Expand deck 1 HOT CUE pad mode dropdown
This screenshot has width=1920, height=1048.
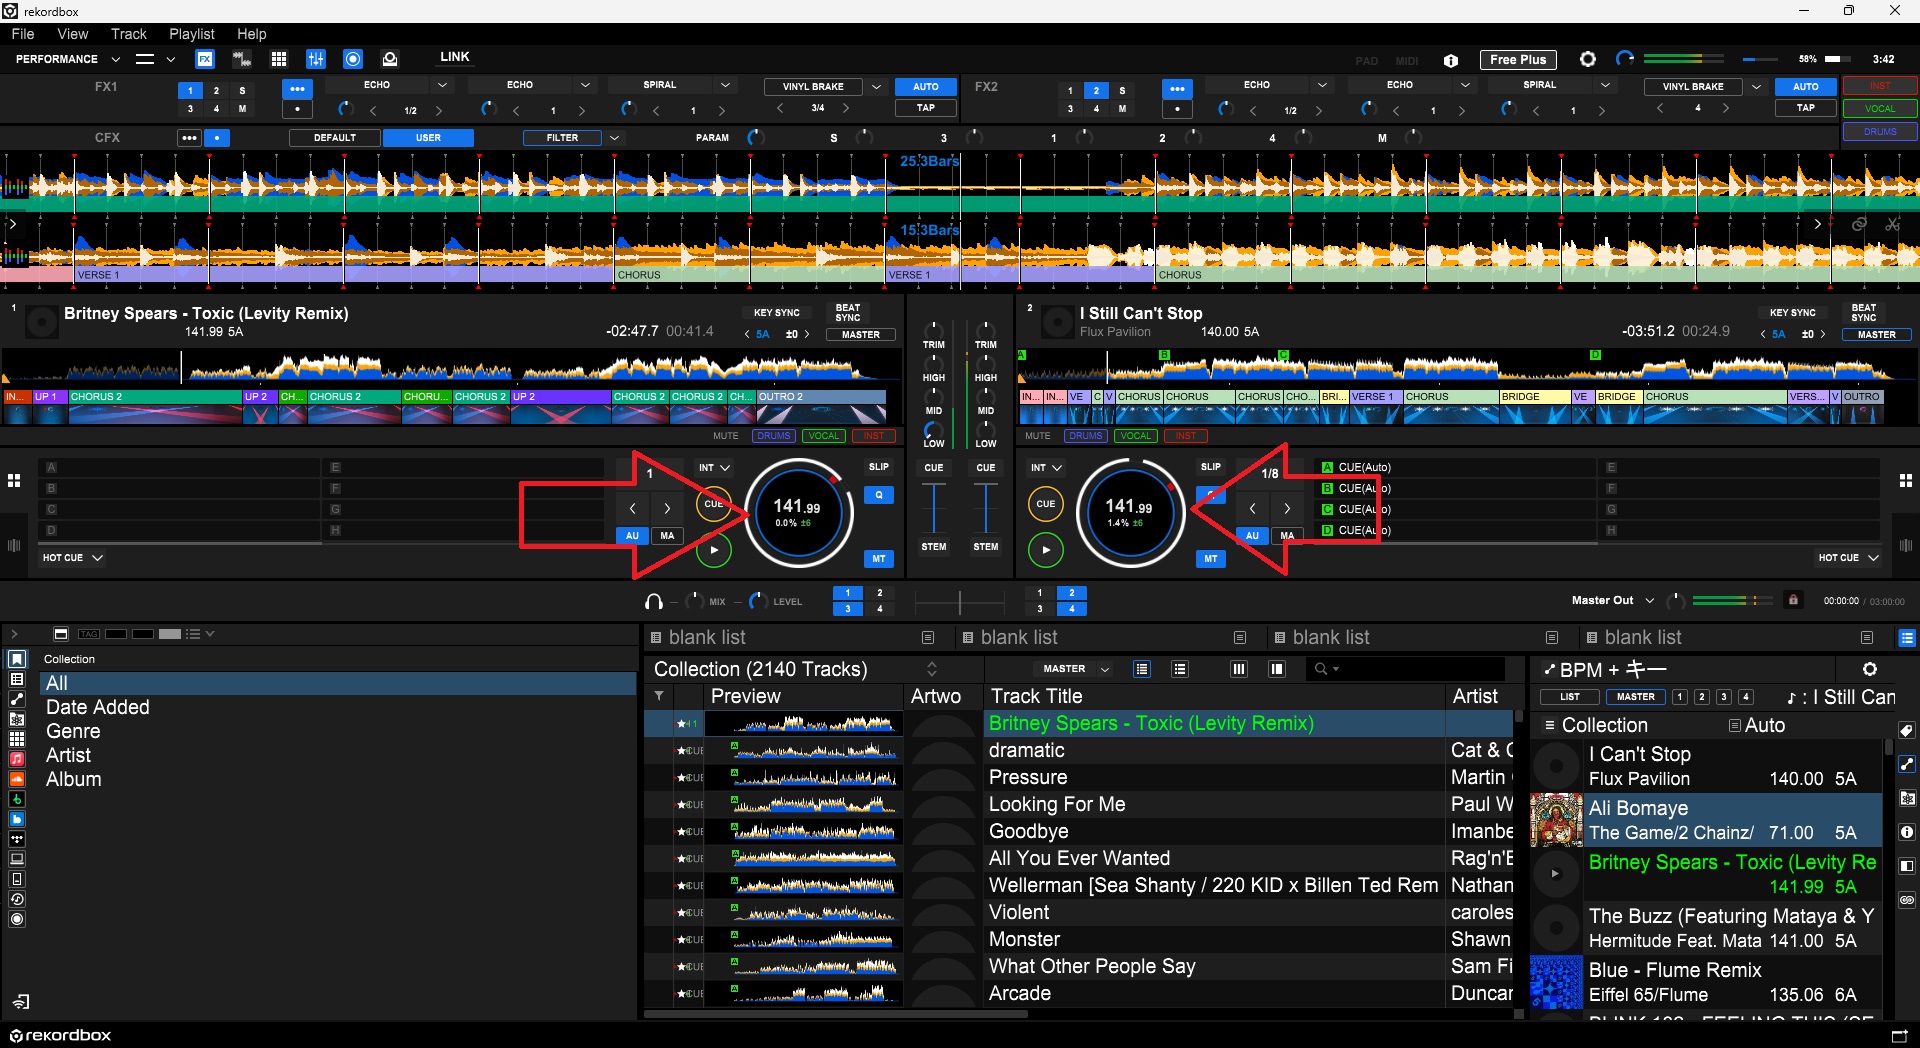[x=97, y=558]
